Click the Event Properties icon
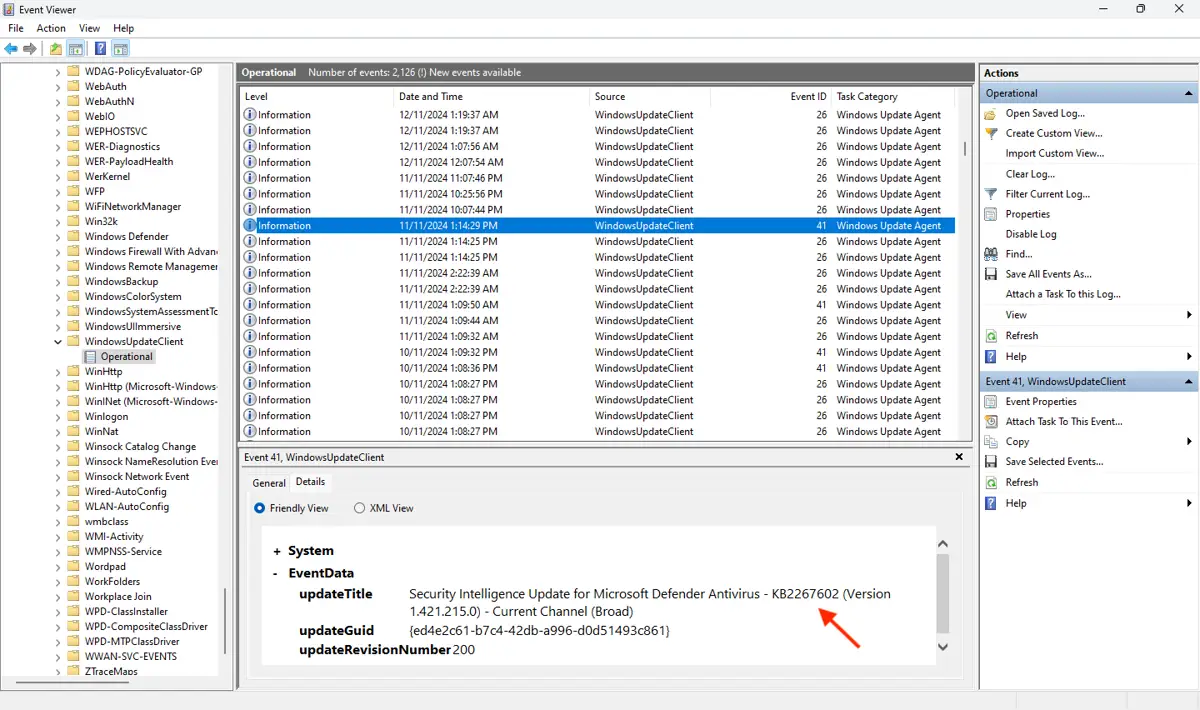1200x710 pixels. (x=991, y=401)
